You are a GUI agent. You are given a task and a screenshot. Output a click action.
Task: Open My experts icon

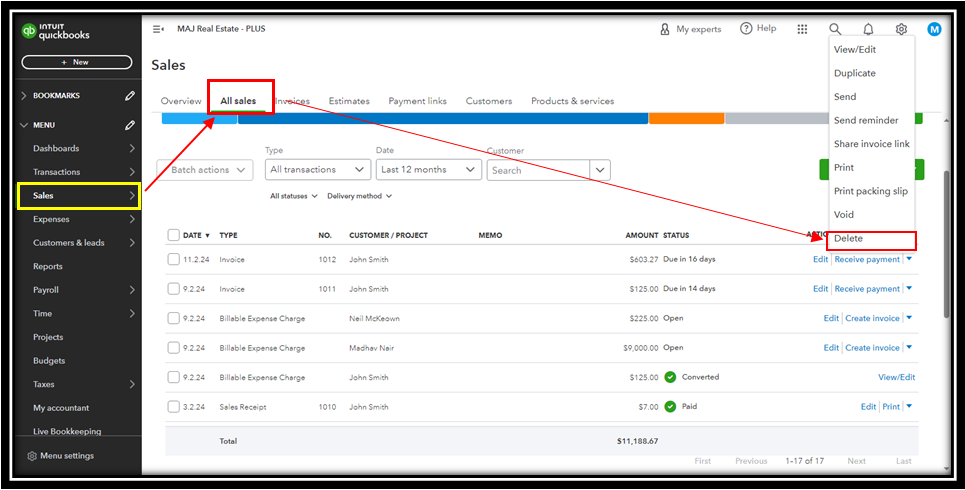coord(665,29)
